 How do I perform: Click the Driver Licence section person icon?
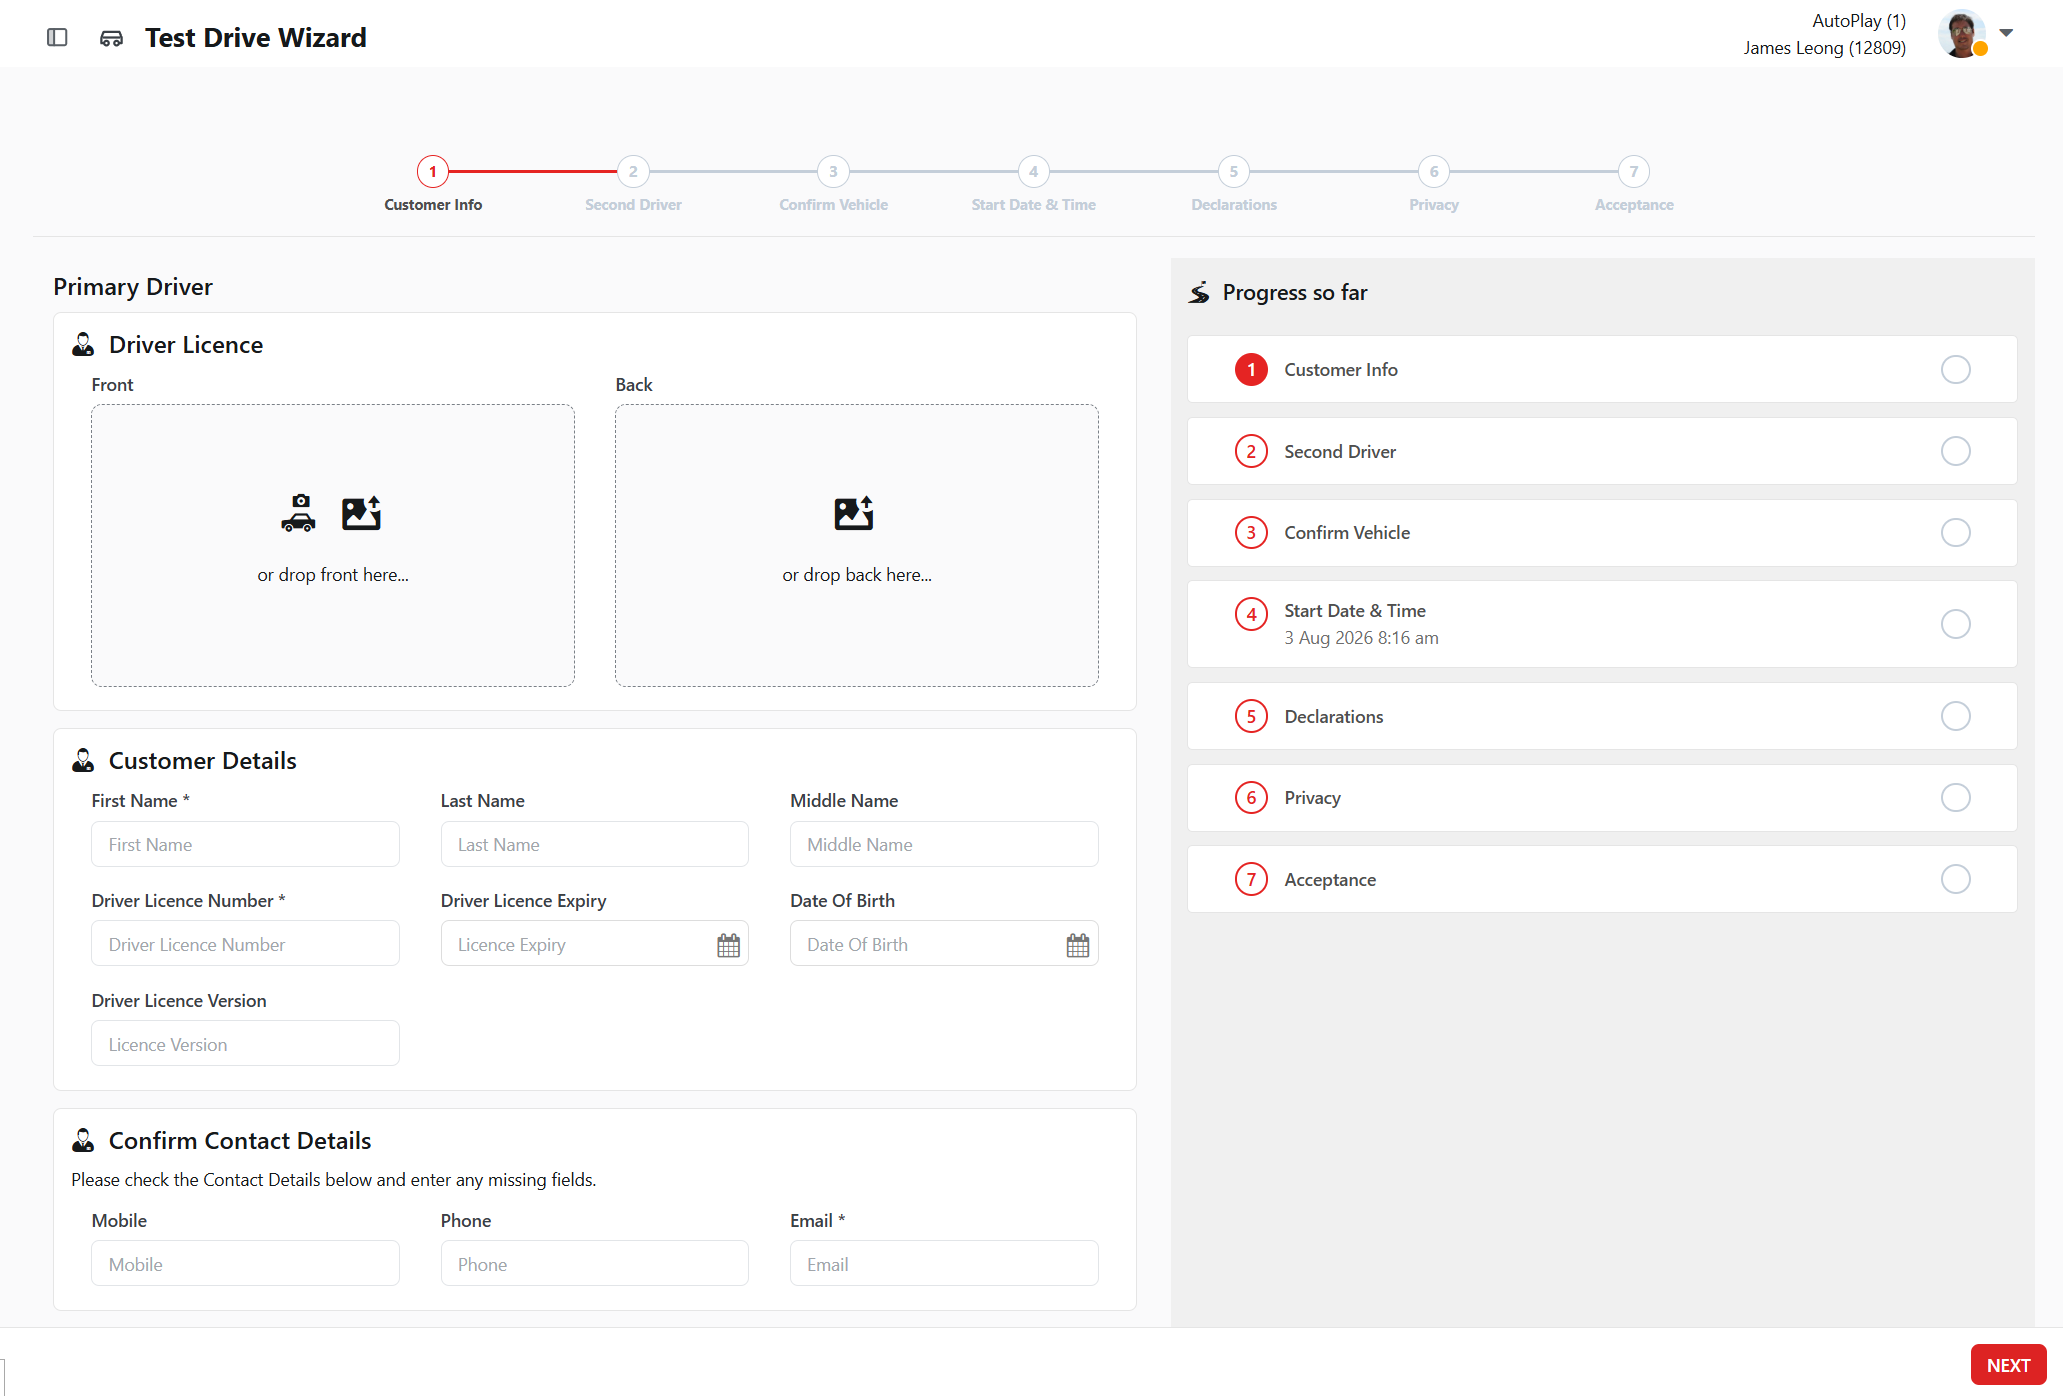83,345
